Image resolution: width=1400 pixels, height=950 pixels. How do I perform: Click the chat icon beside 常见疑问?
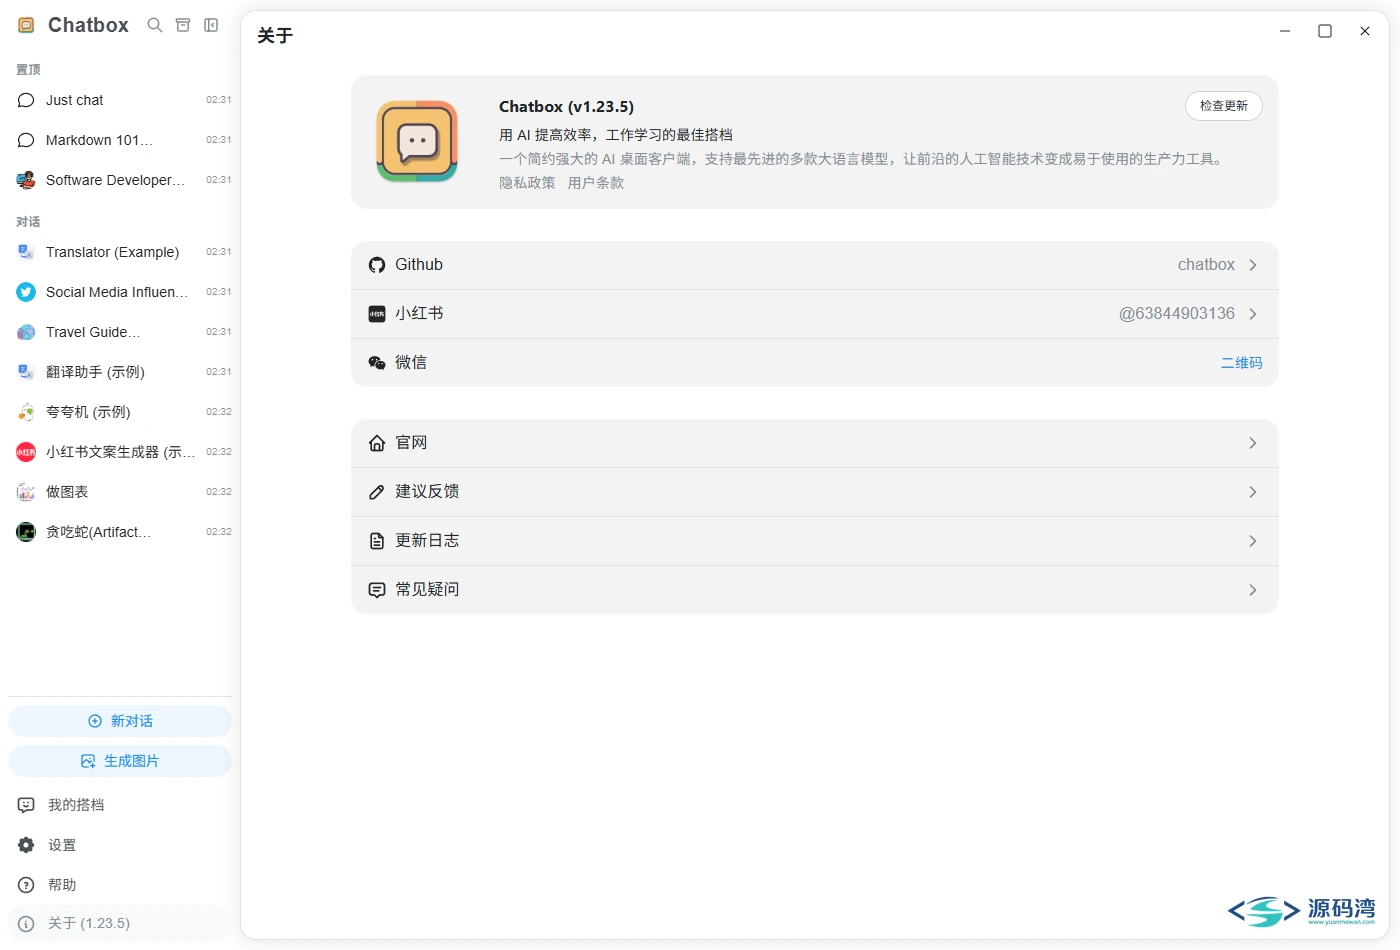[x=377, y=590]
